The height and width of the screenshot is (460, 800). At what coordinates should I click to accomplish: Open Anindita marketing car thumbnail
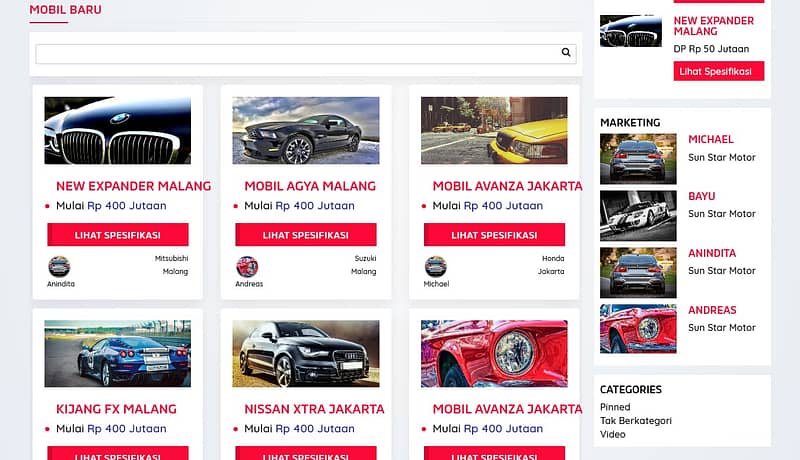[638, 272]
